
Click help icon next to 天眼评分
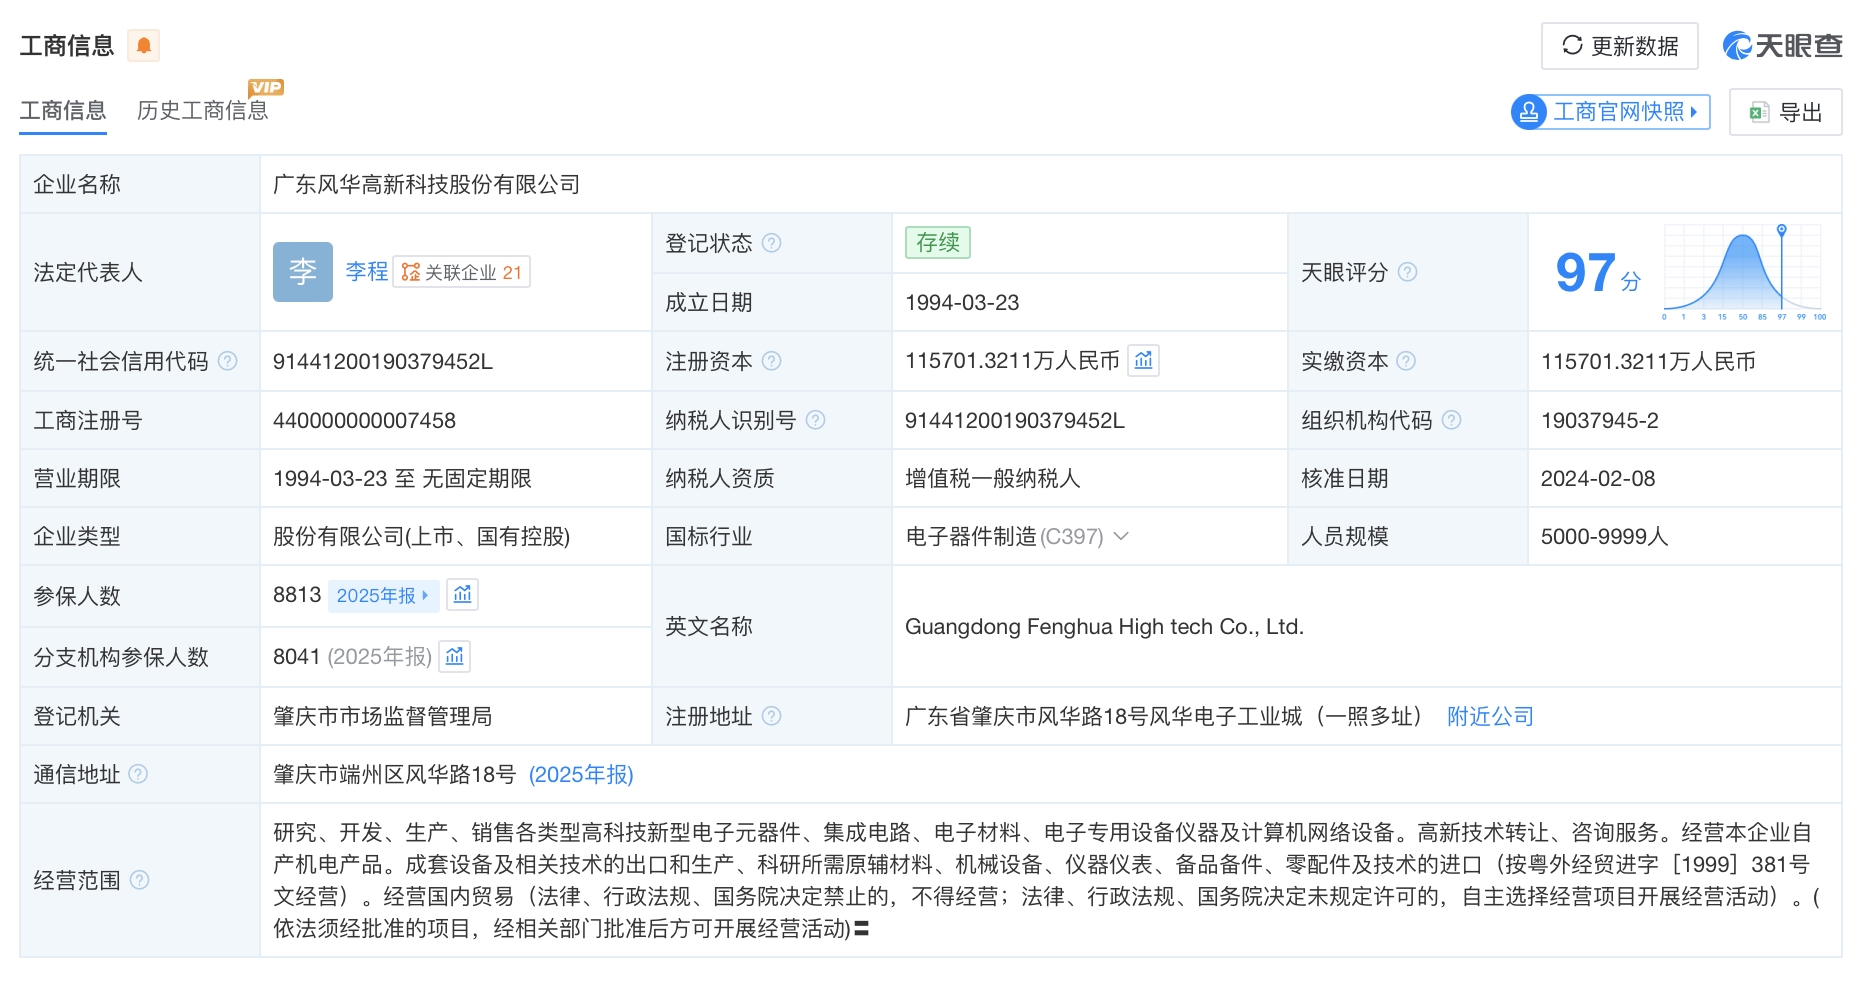click(x=1407, y=272)
